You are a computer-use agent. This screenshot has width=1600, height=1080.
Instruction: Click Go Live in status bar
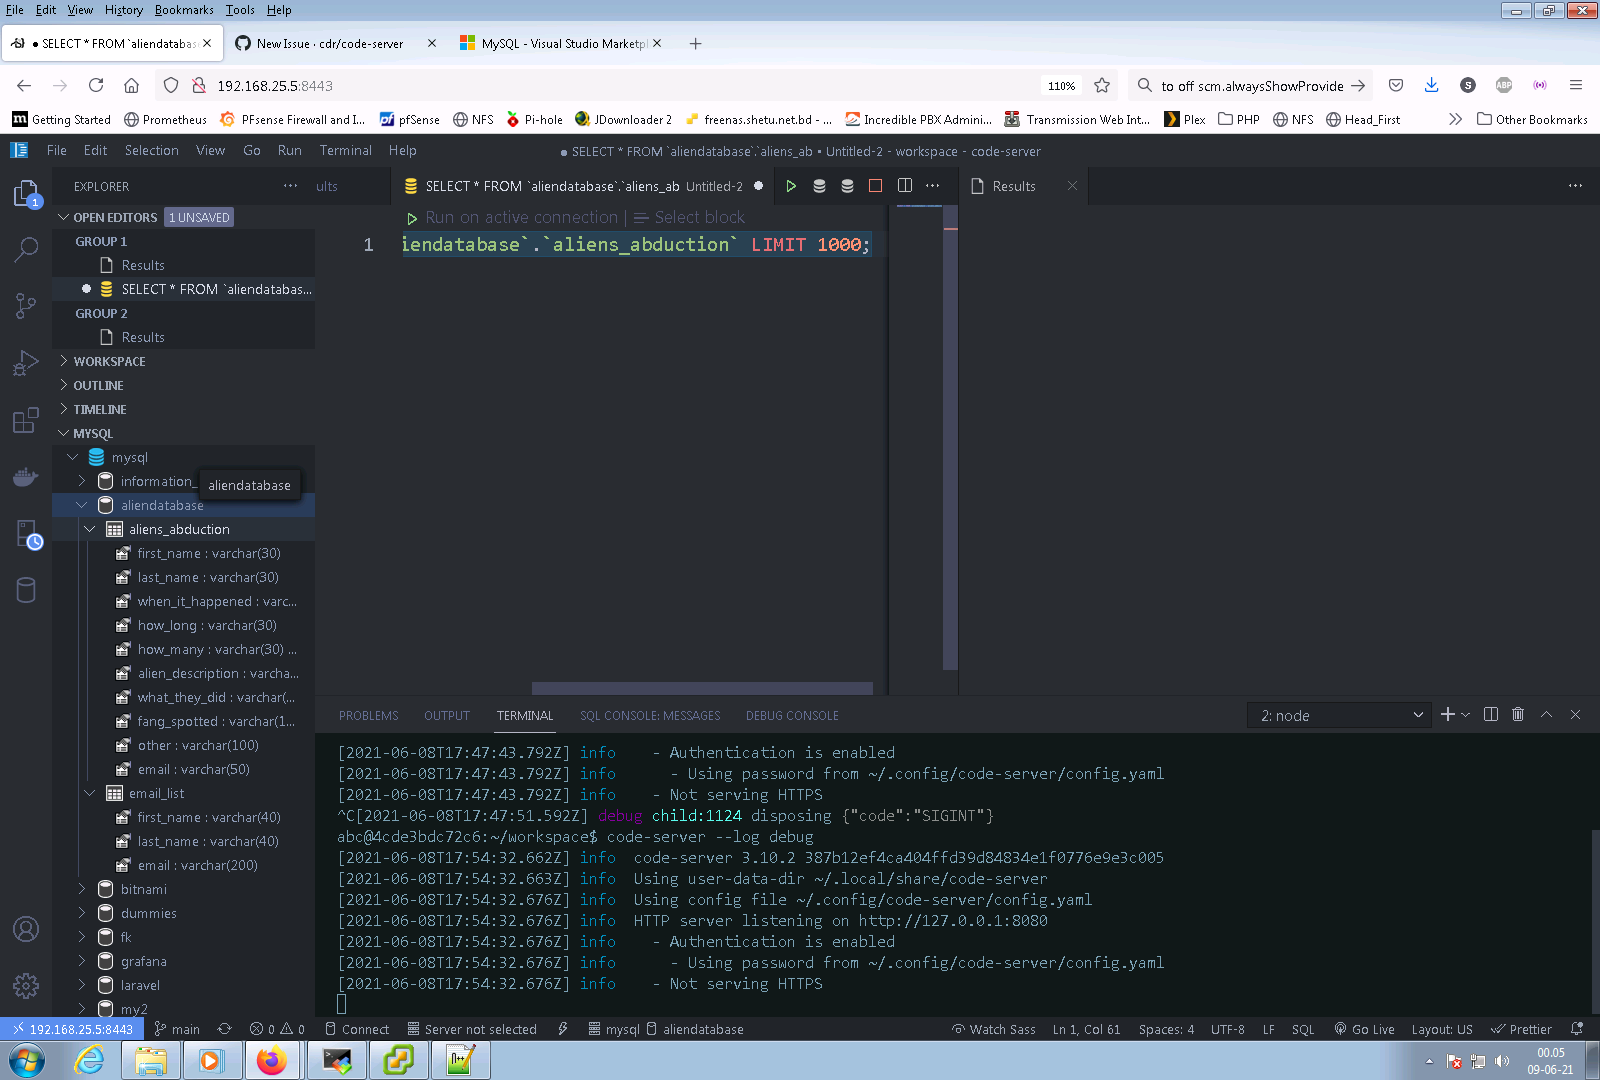point(1364,1029)
